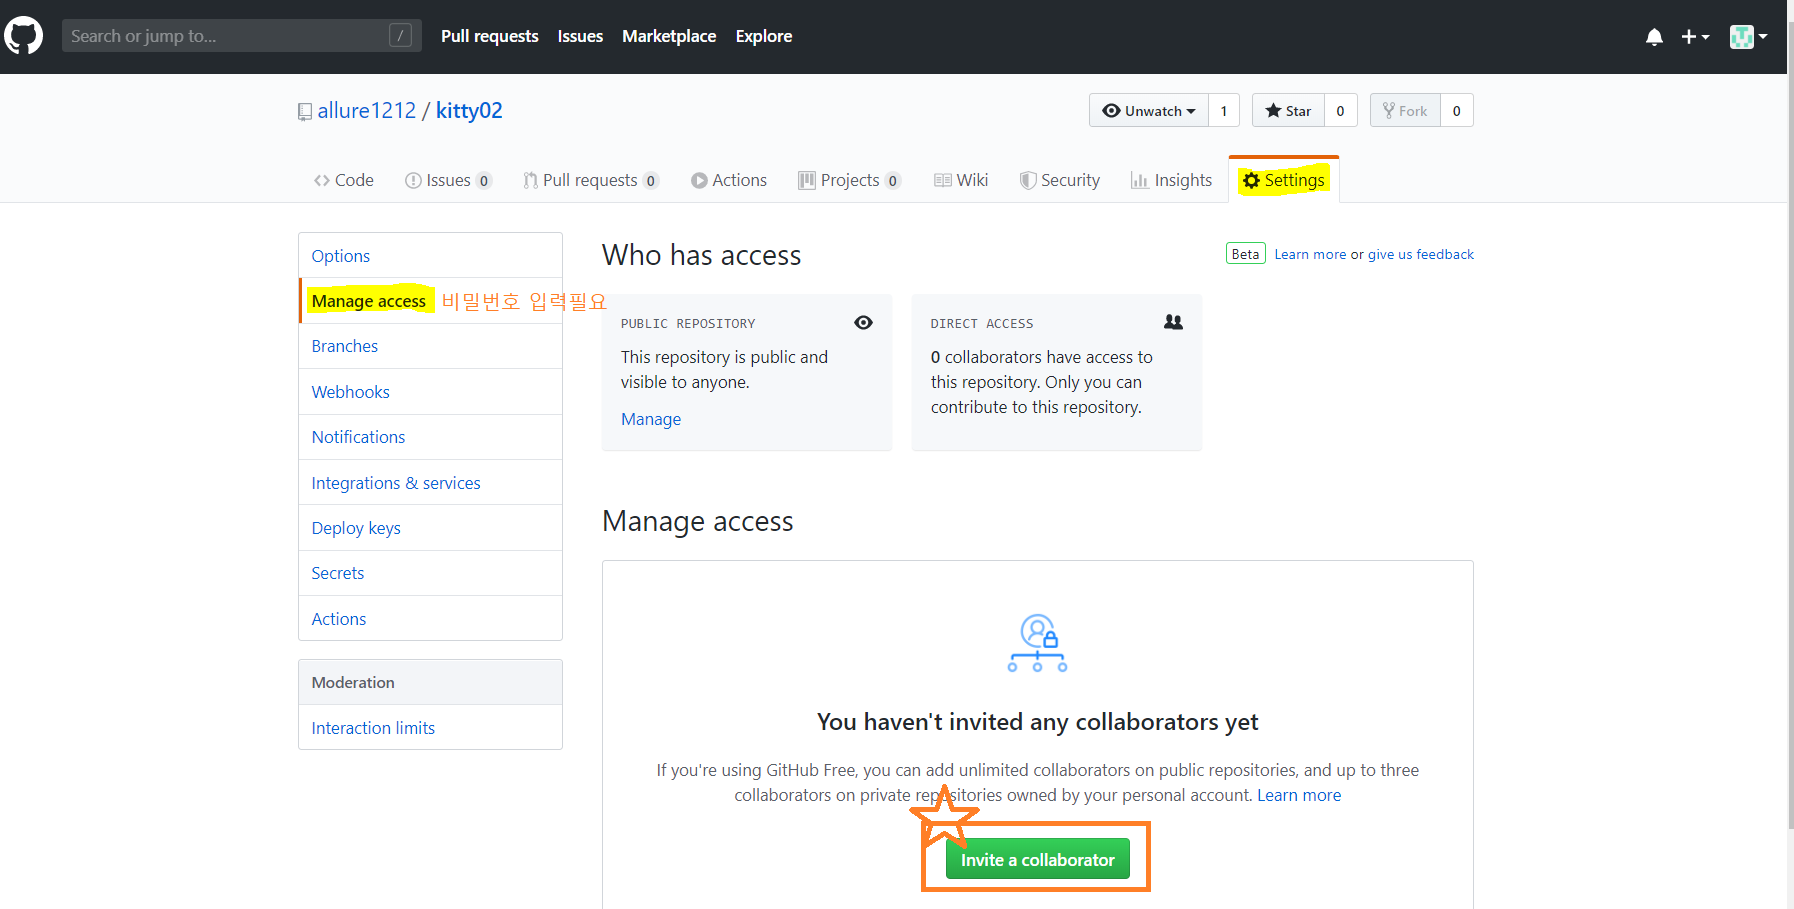Open the allure1212 owner profile link
1794x909 pixels.
[x=367, y=111]
